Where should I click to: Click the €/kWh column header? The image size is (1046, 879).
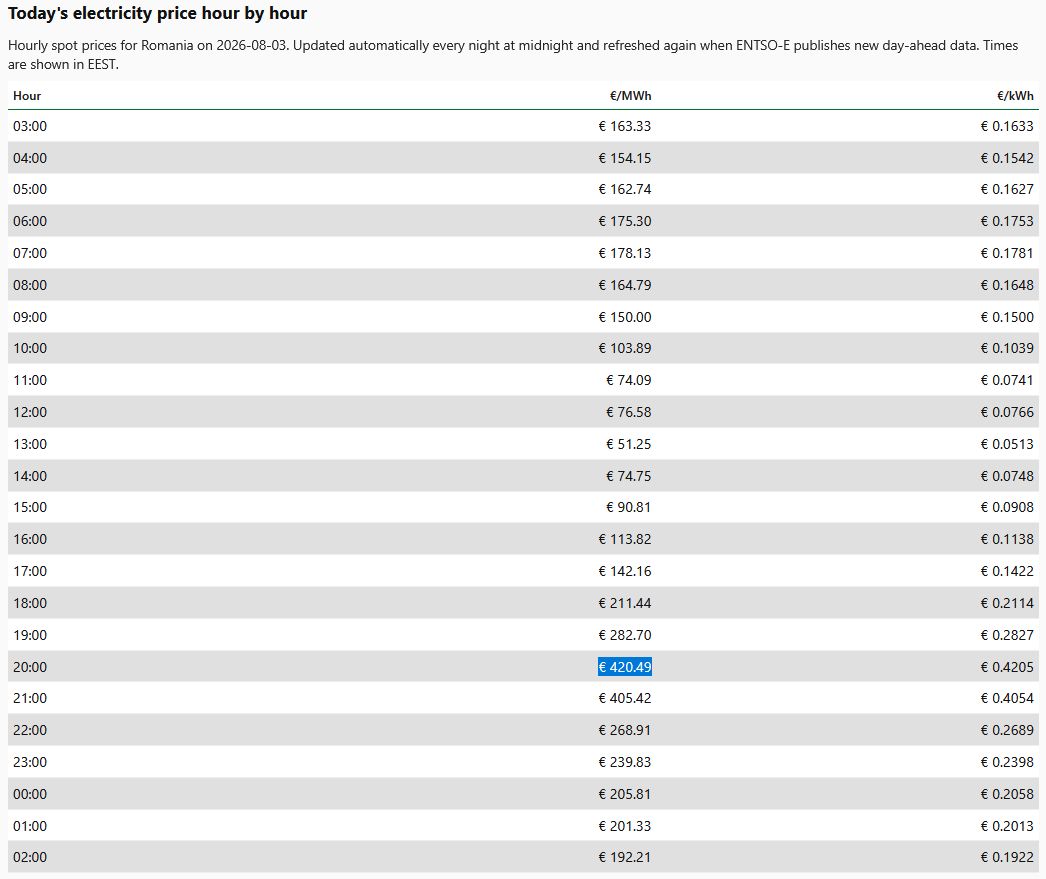pyautogui.click(x=1015, y=96)
